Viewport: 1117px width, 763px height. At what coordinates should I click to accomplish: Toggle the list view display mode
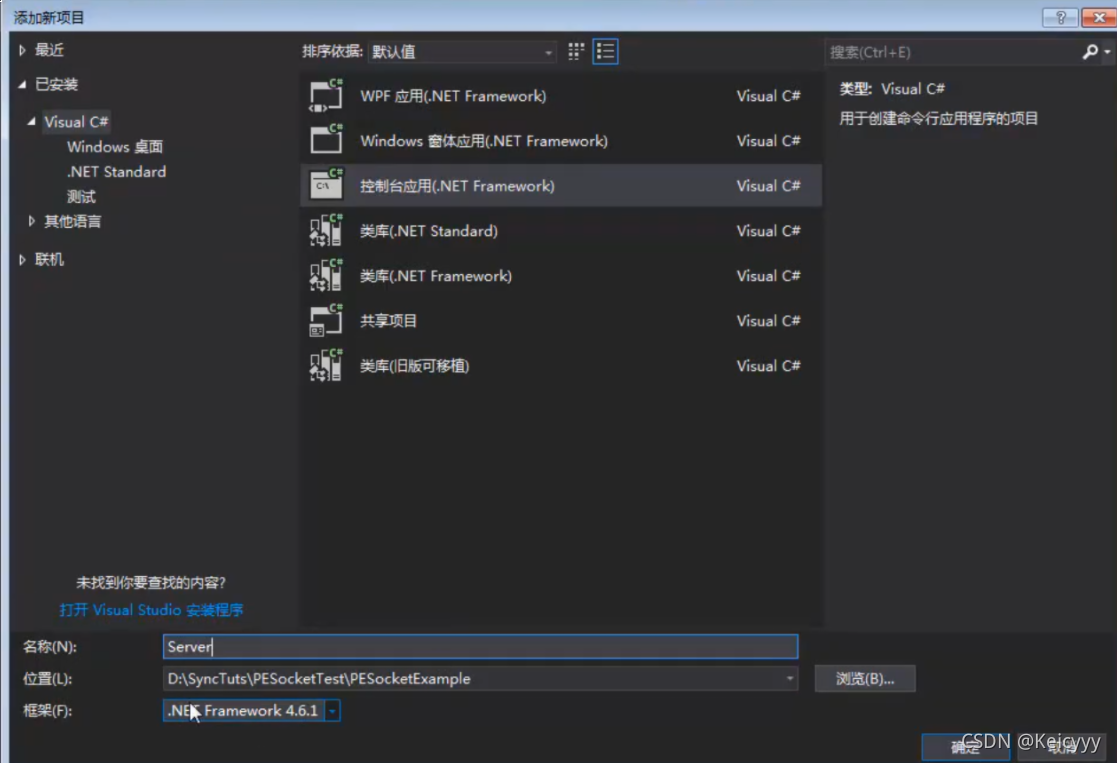(x=605, y=51)
